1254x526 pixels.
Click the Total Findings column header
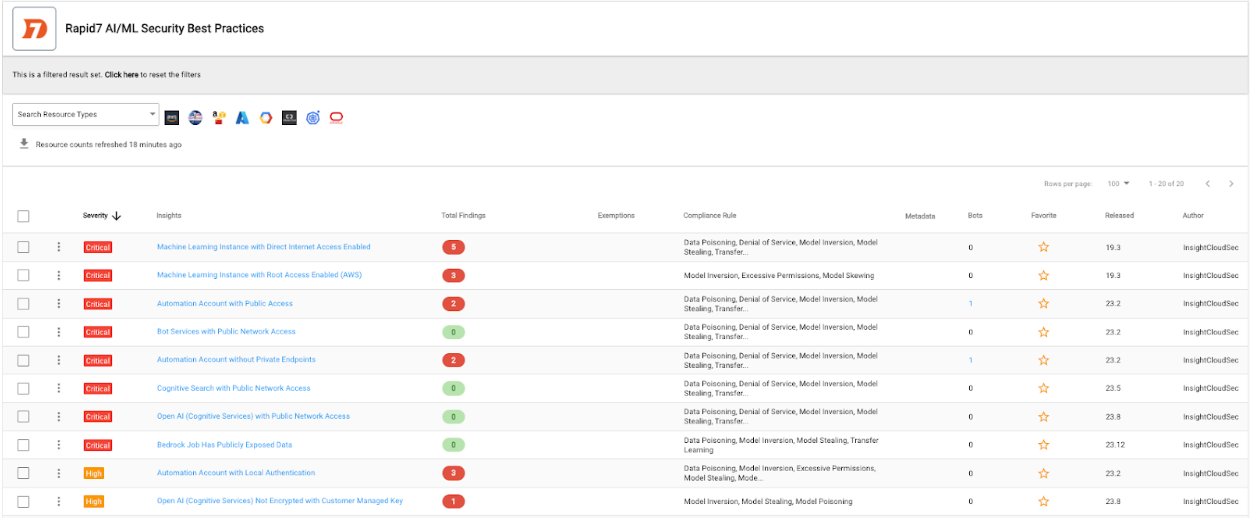click(463, 216)
